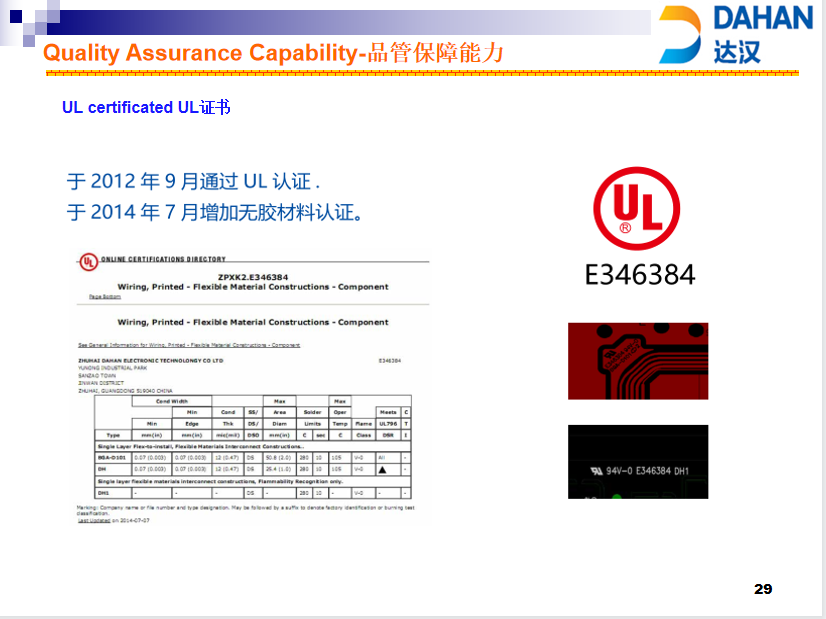
Task: Select the 2014 年 7 月 adhesive-free material line
Action: click(214, 212)
